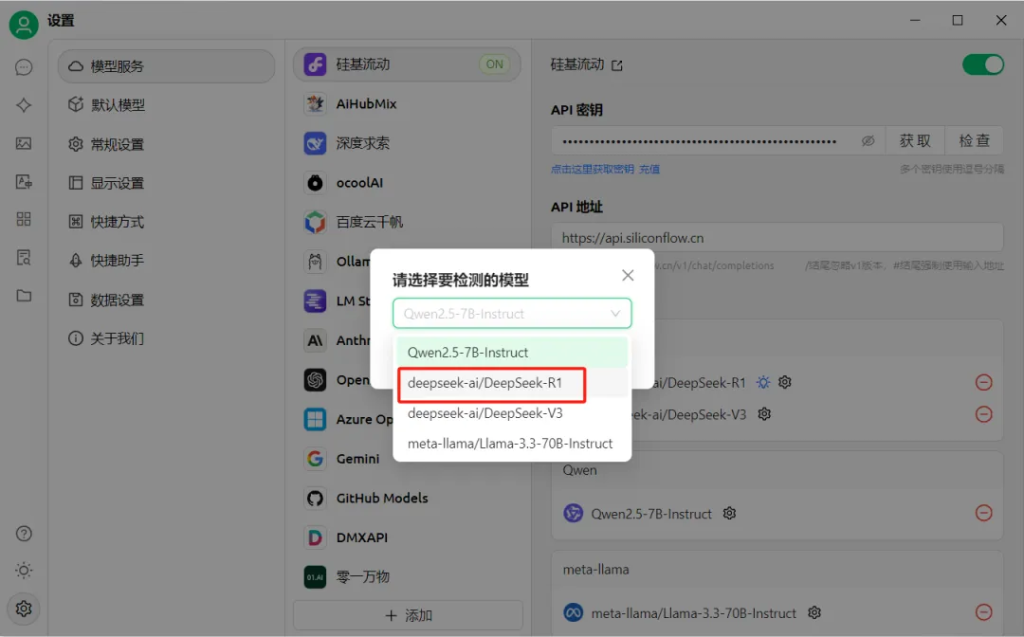Switch to the 默认模型 settings section
The height and width of the screenshot is (637, 1024).
coord(118,105)
